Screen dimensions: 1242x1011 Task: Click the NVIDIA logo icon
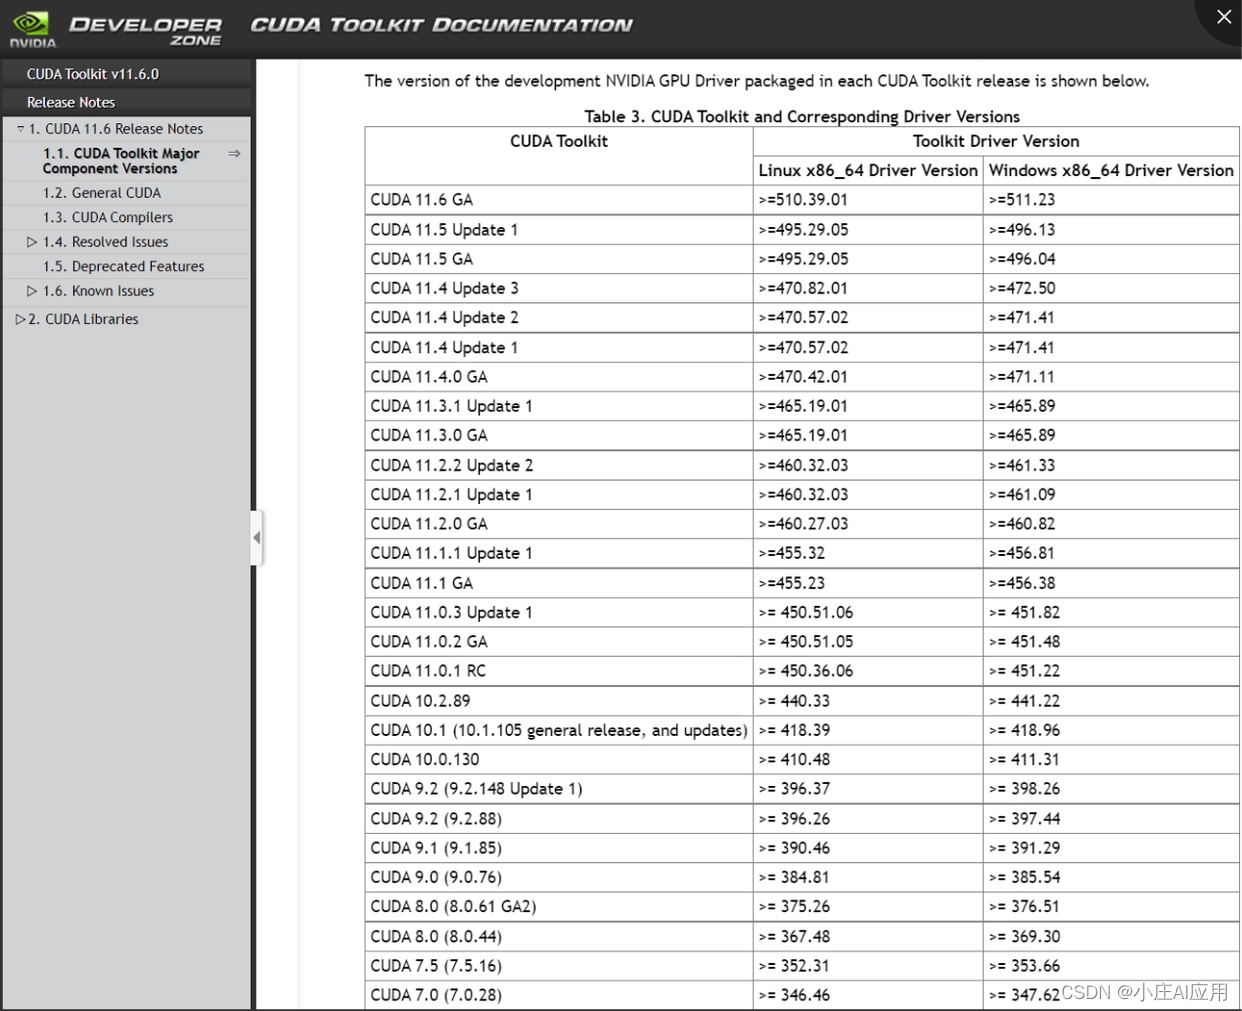[32, 29]
